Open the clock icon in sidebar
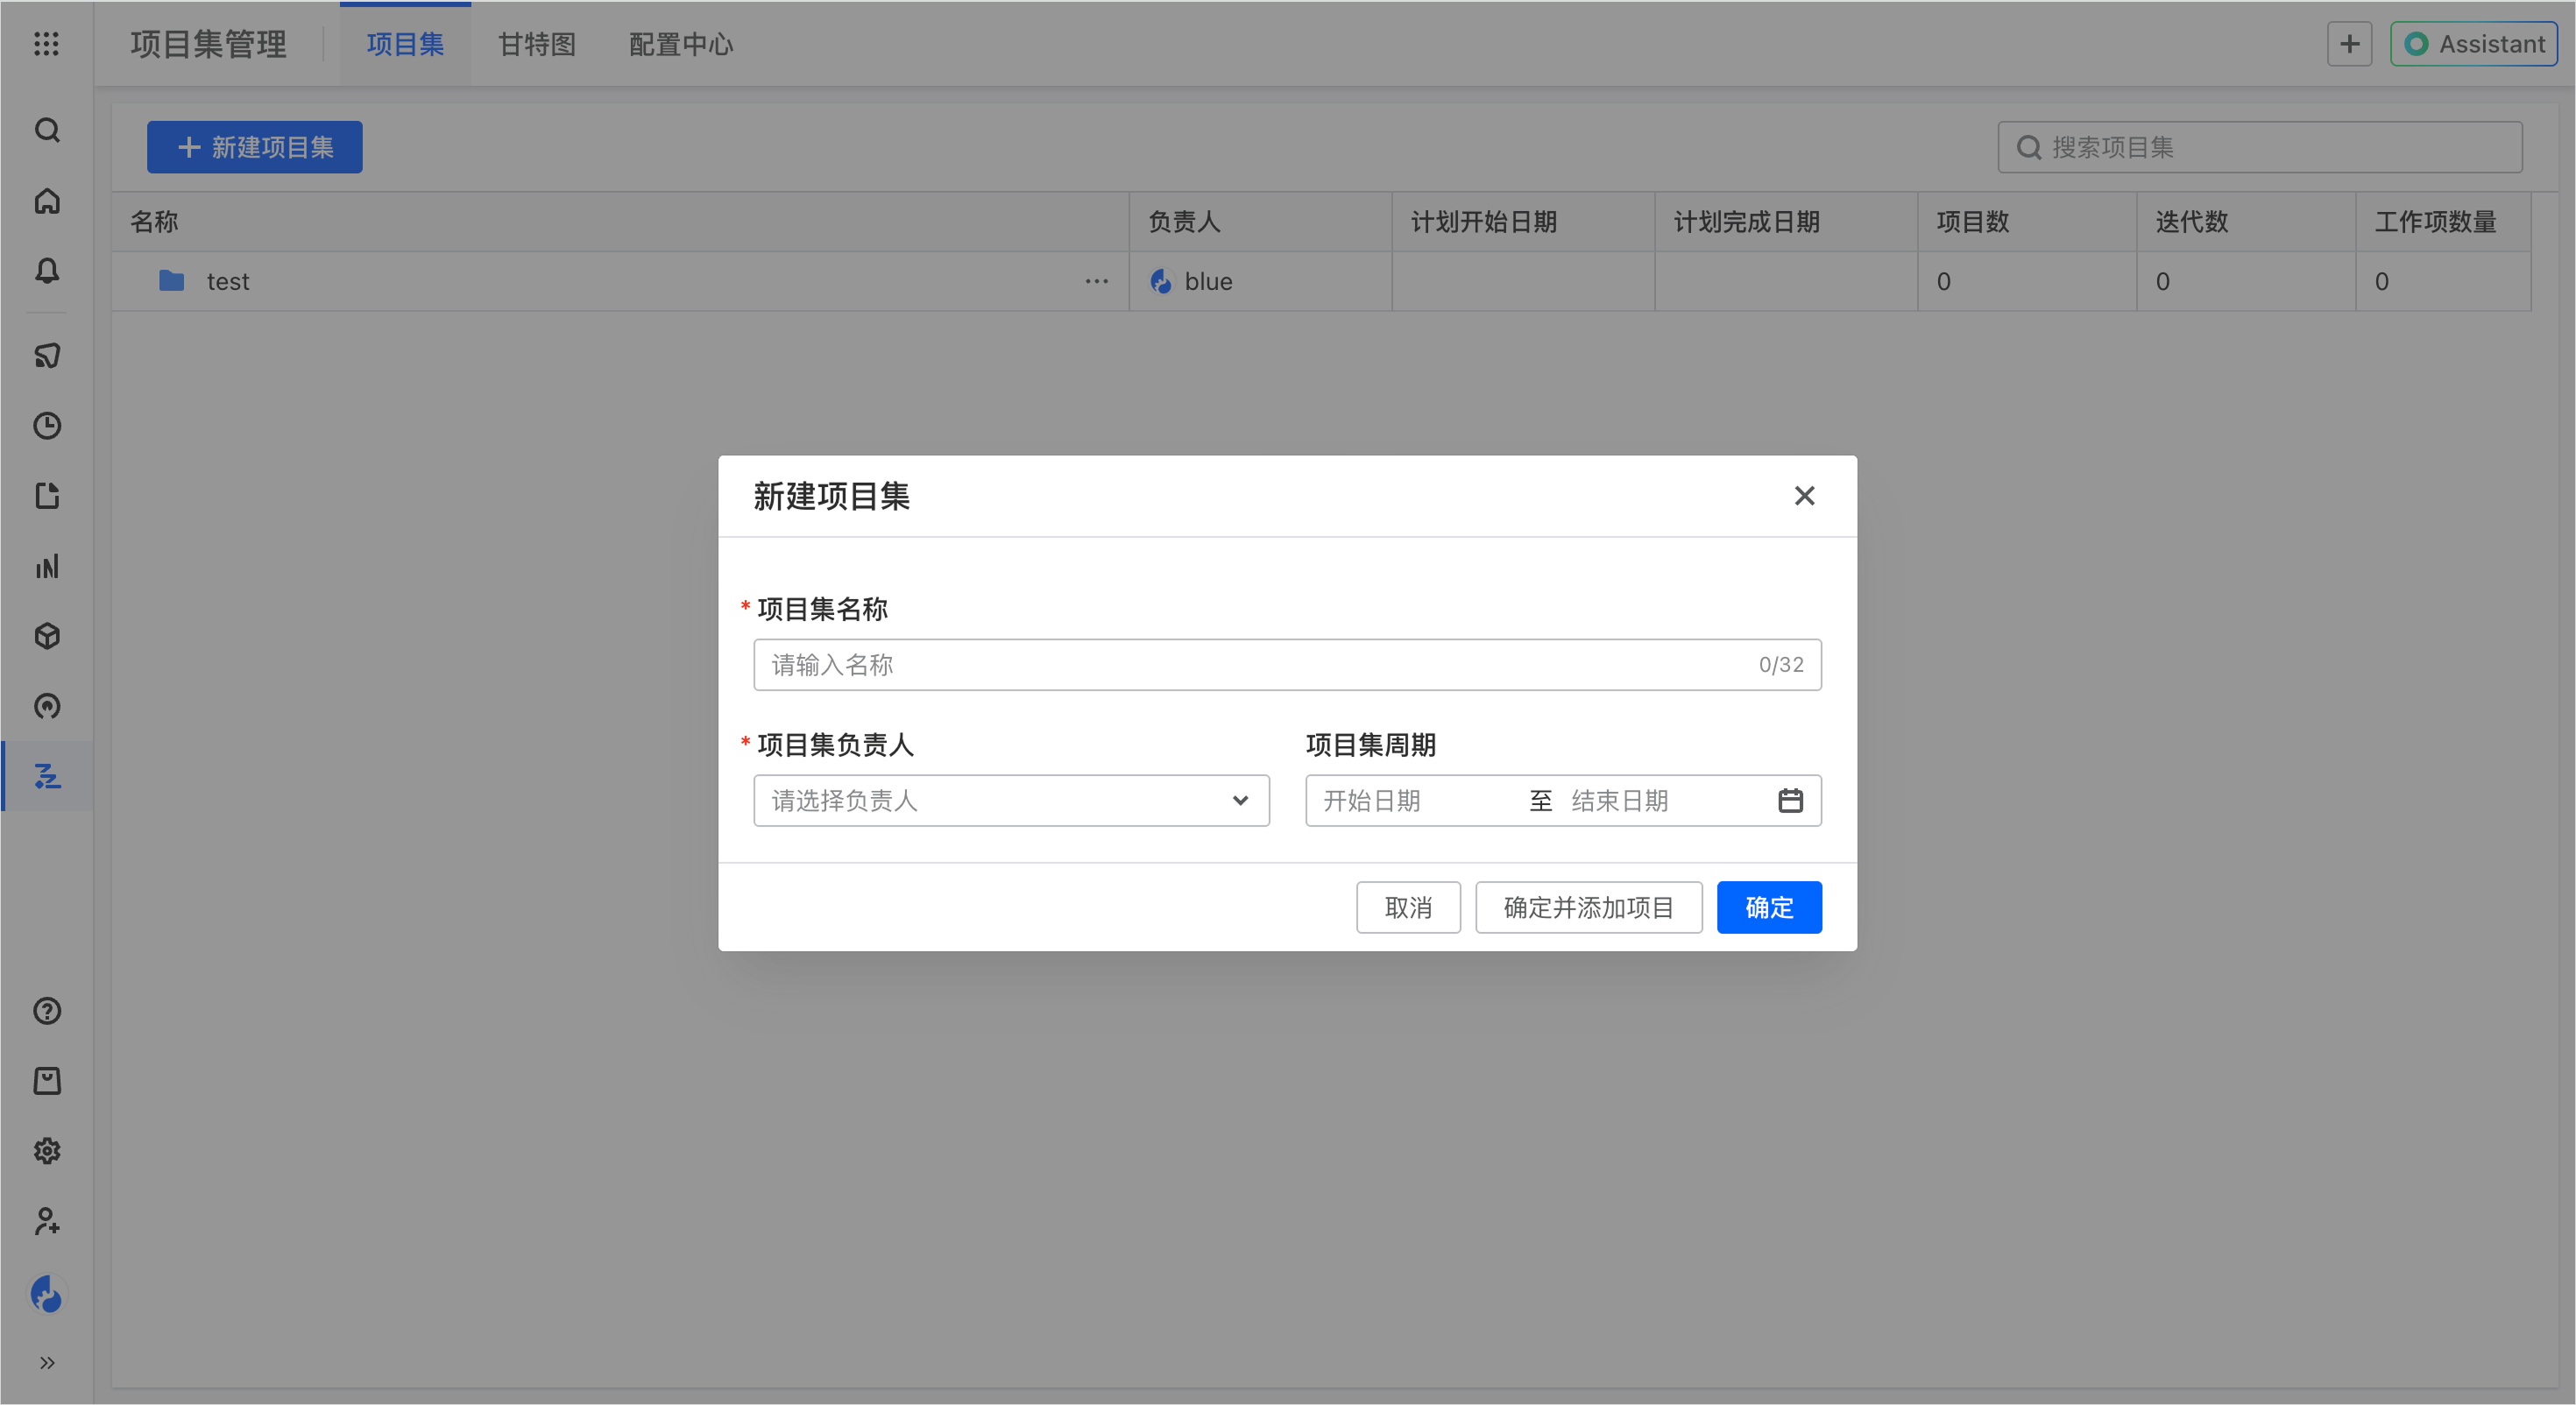The image size is (2576, 1405). click(47, 426)
